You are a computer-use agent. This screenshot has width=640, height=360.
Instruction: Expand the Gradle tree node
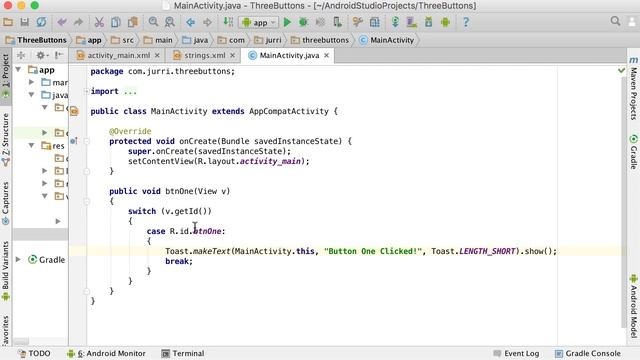click(x=18, y=260)
